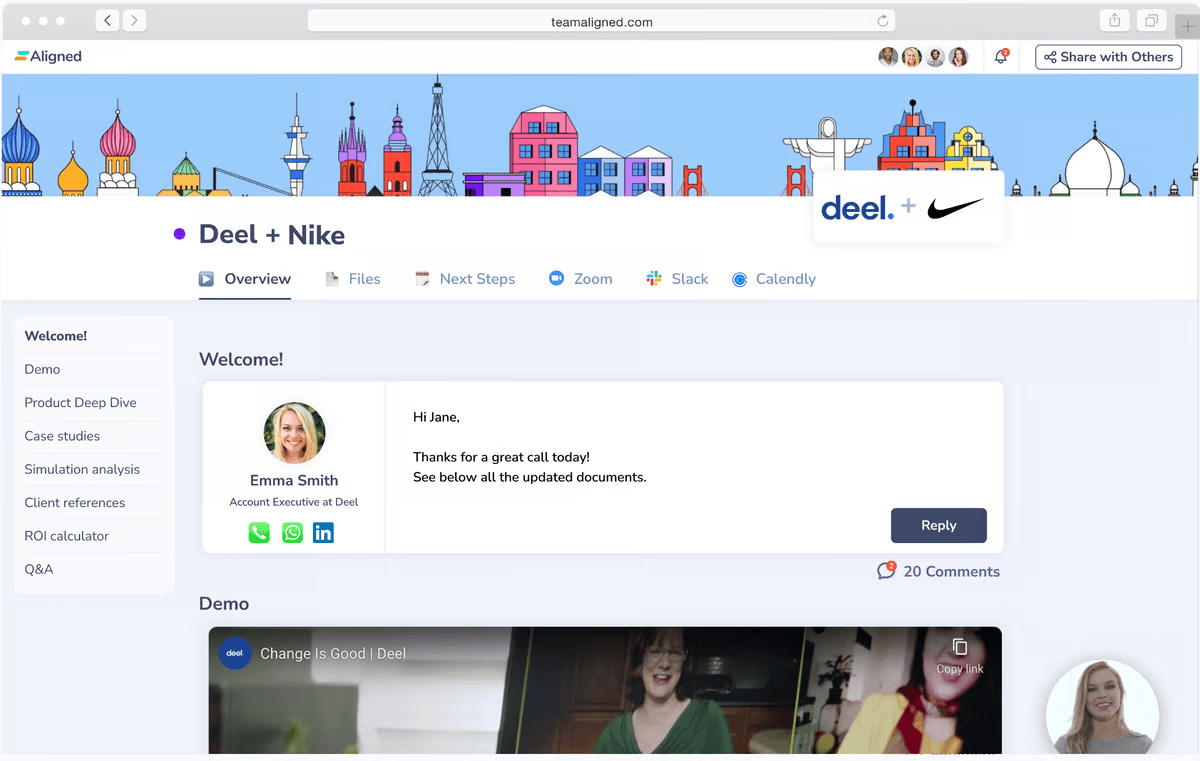Click the purple status dot beside title
The width and height of the screenshot is (1200, 761).
coord(180,234)
